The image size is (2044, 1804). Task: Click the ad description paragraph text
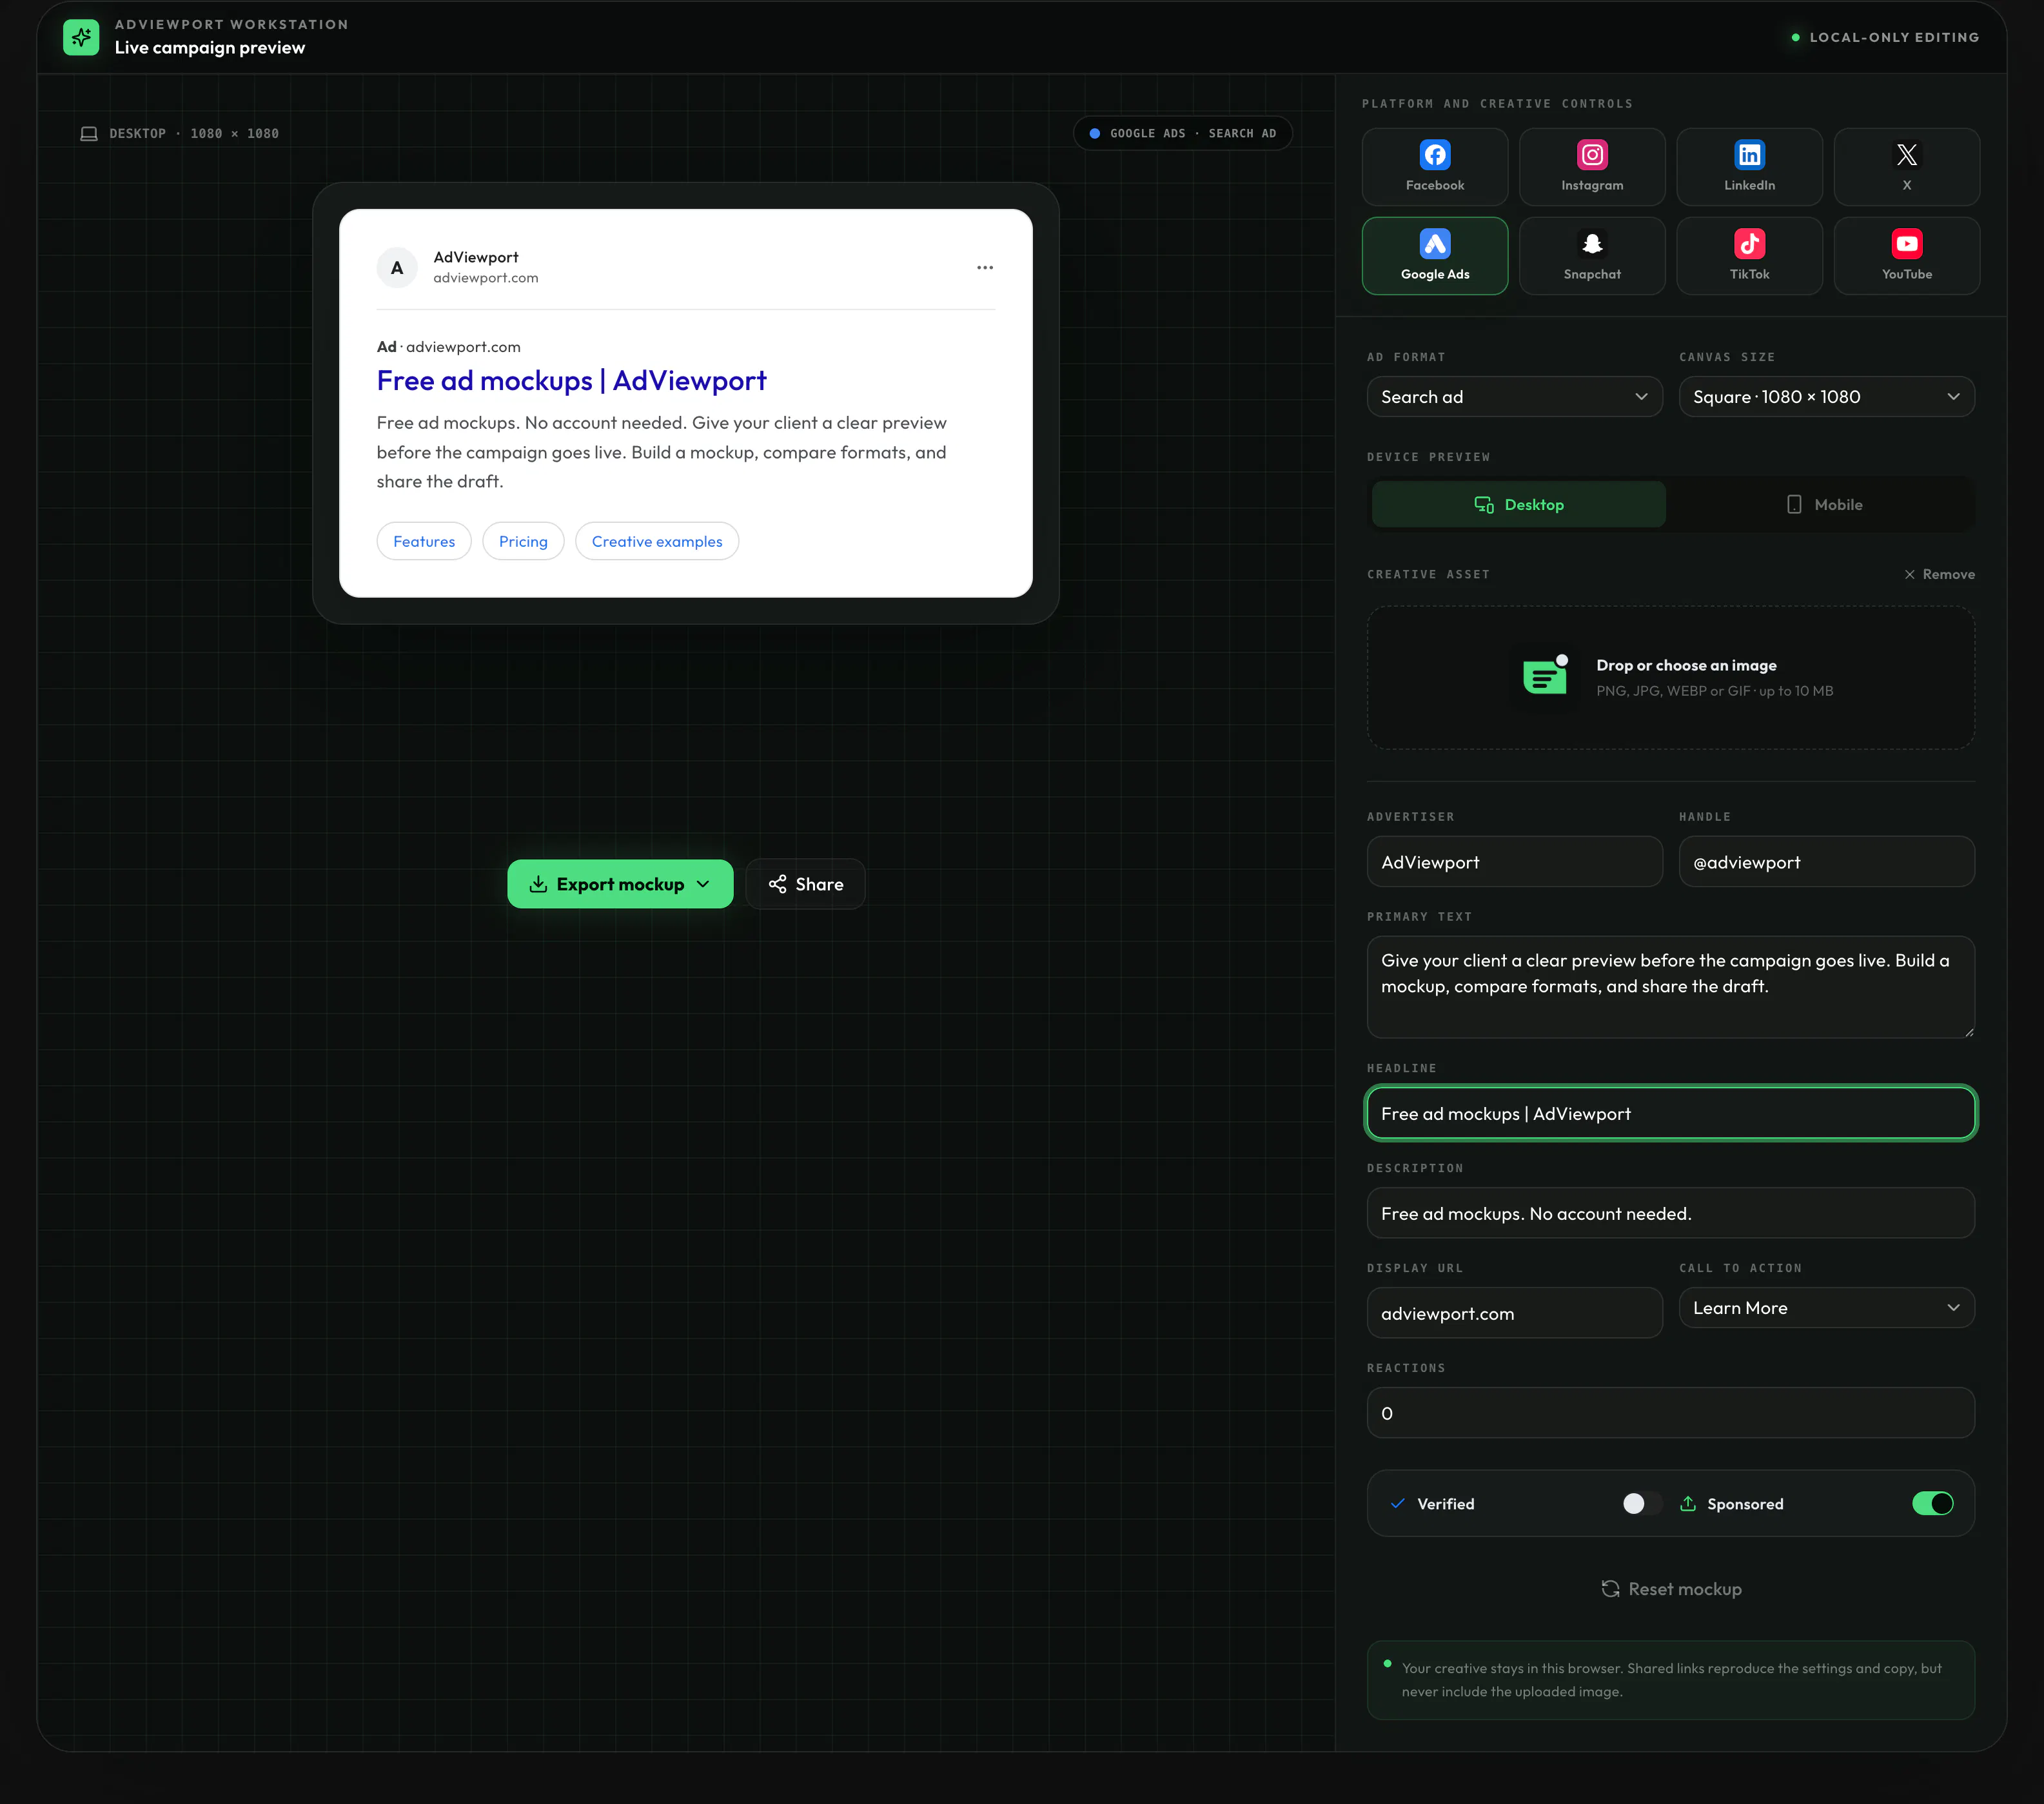[x=661, y=452]
